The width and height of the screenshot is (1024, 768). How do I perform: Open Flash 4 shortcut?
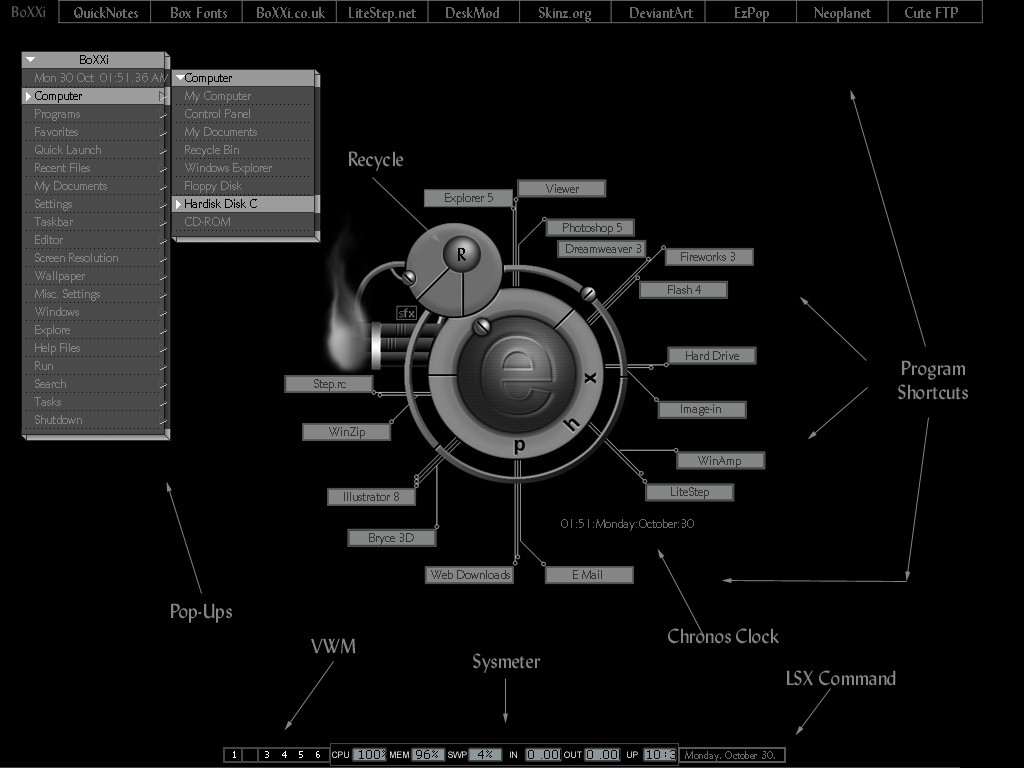point(683,289)
